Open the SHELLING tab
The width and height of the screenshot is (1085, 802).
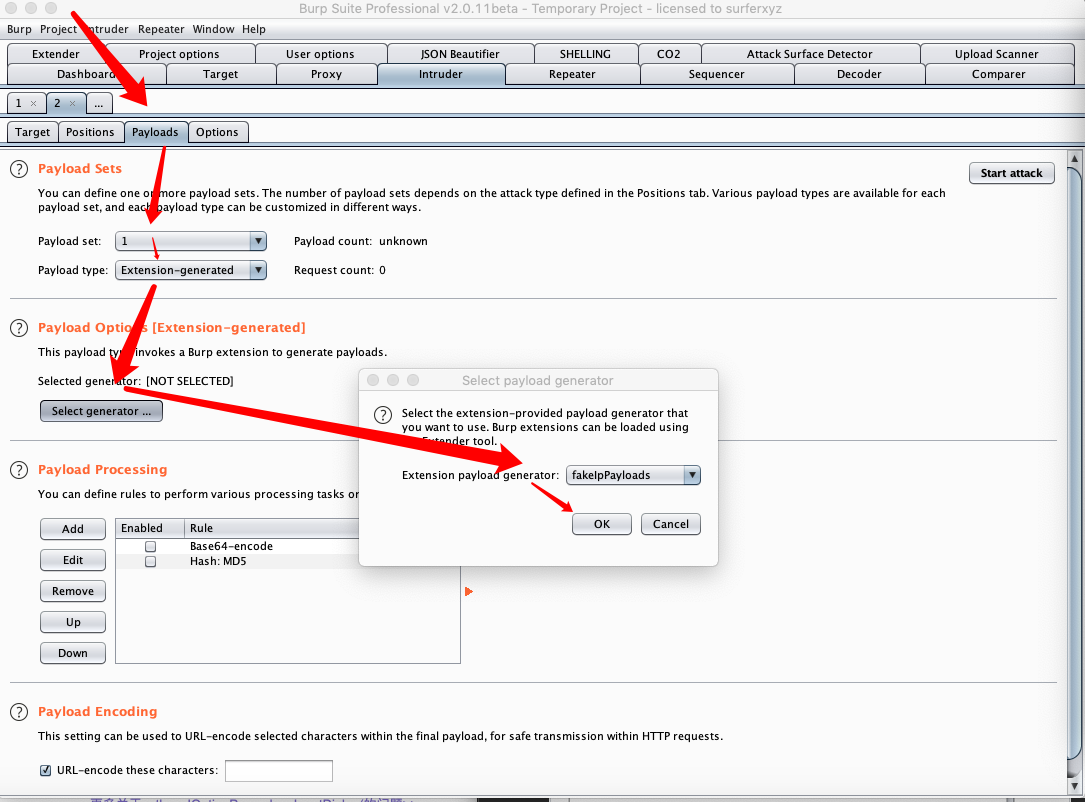click(585, 54)
